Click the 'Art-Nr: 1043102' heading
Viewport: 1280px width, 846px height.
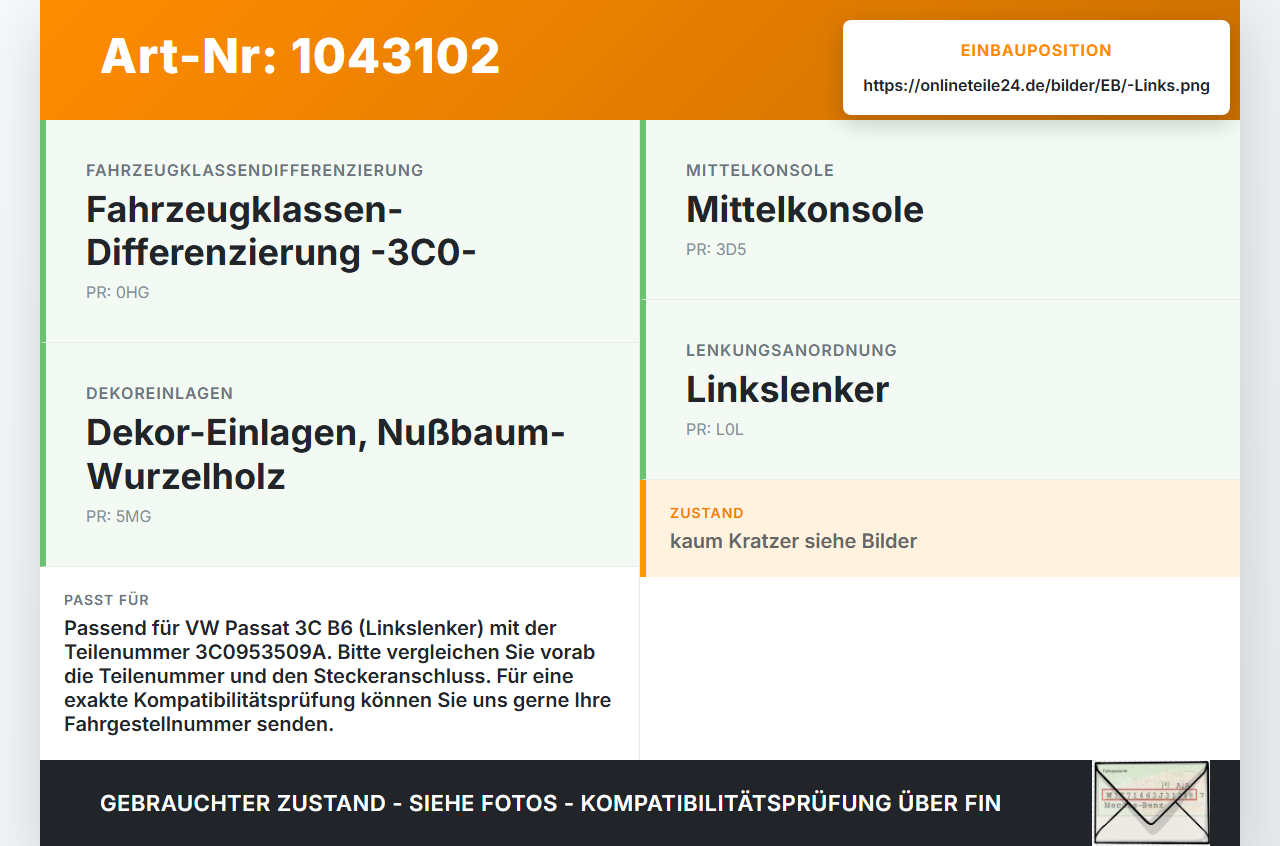click(x=300, y=56)
